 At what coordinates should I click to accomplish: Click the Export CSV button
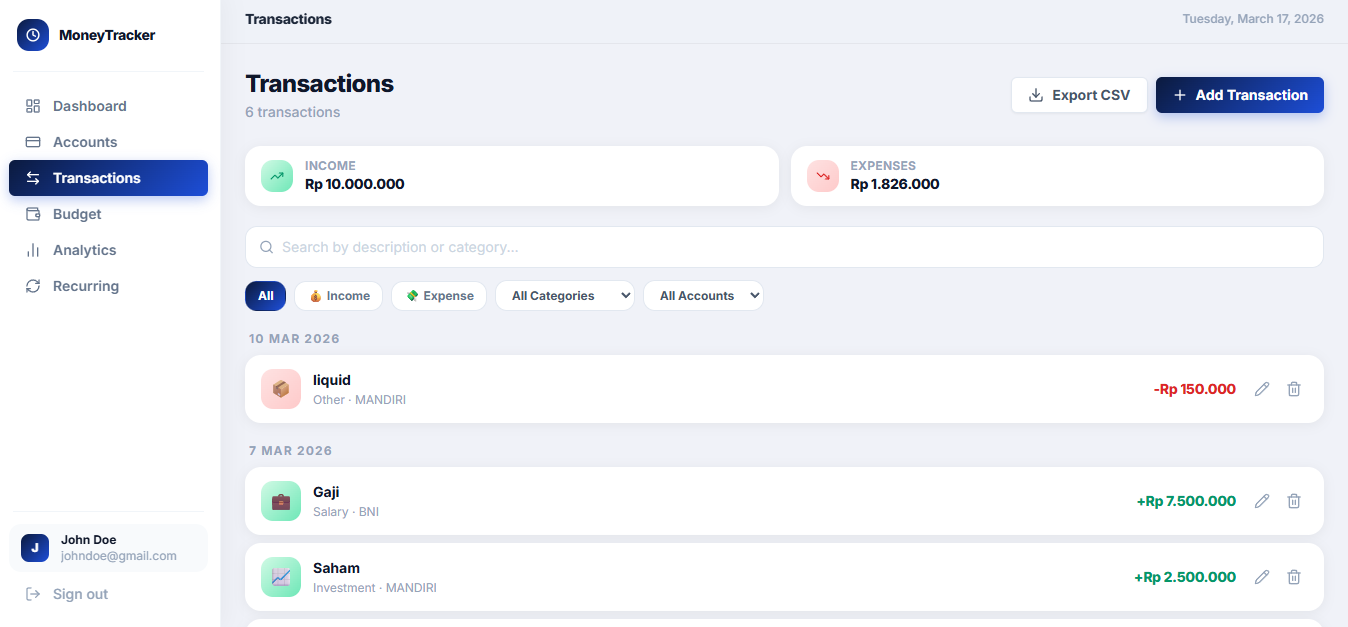pos(1079,95)
